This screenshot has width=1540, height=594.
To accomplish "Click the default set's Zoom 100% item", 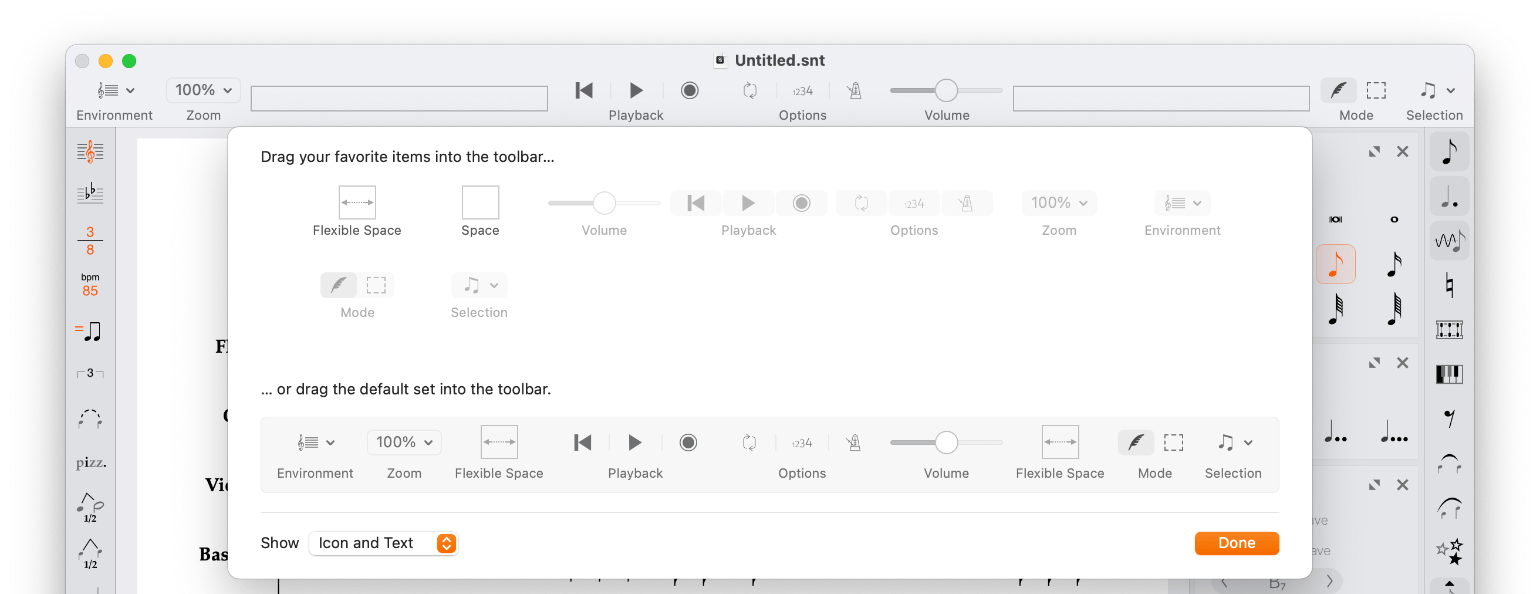I will point(404,442).
